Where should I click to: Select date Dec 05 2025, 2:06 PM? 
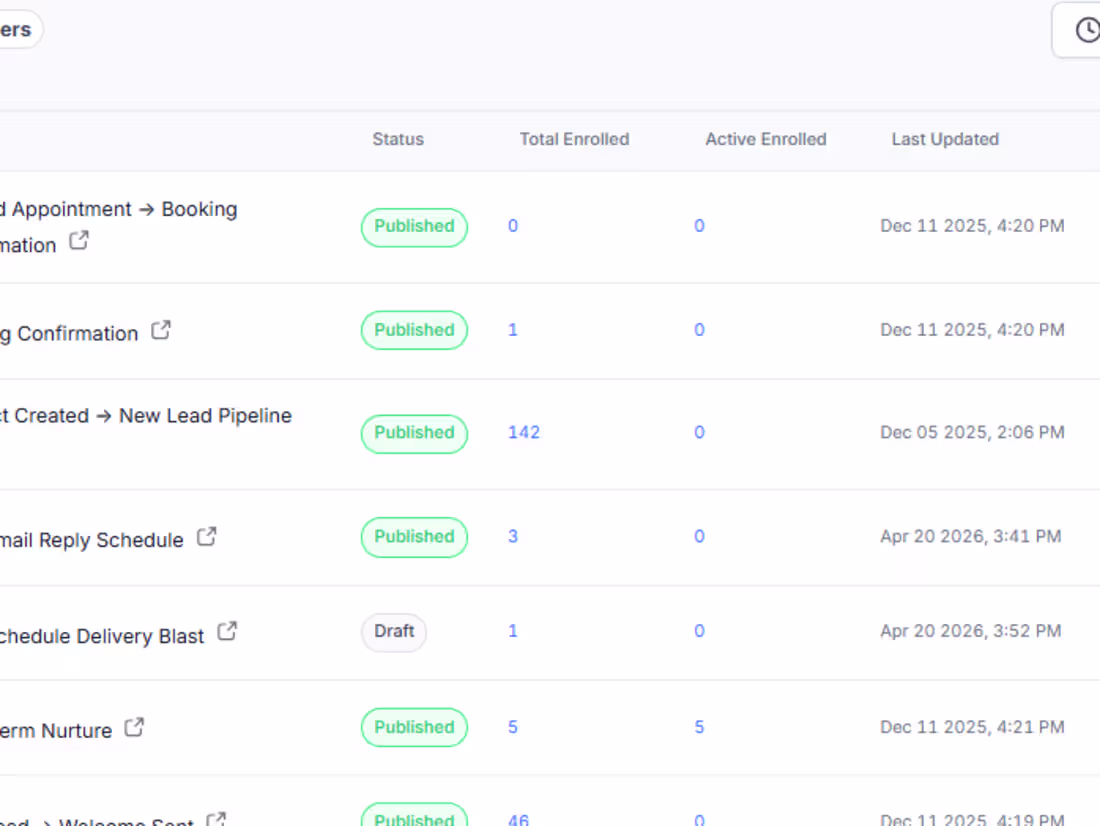coord(972,432)
